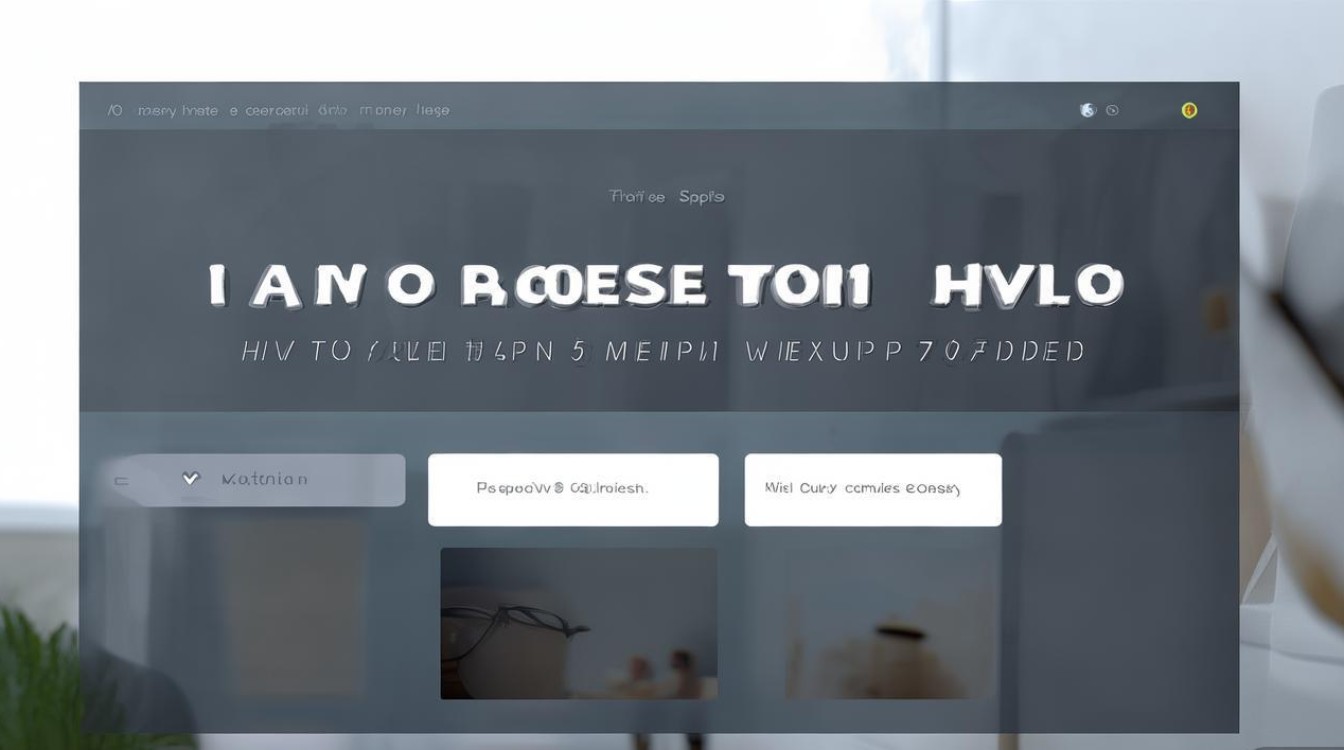Go to the "dnto" navigation item
Screen dimensions: 1344x750
tap(332, 110)
